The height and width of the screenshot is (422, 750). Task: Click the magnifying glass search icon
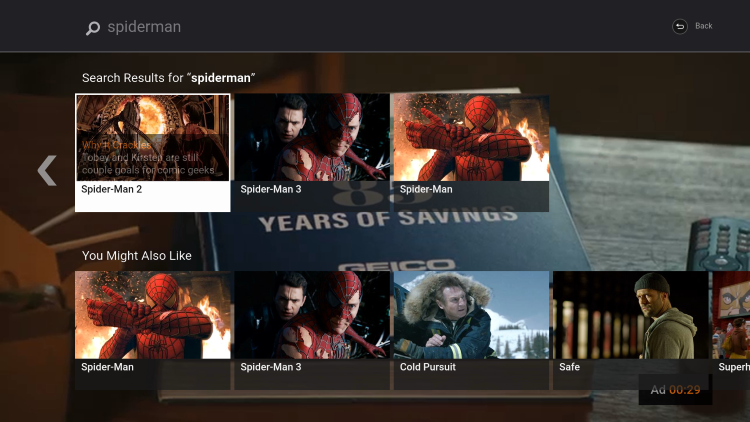click(93, 28)
